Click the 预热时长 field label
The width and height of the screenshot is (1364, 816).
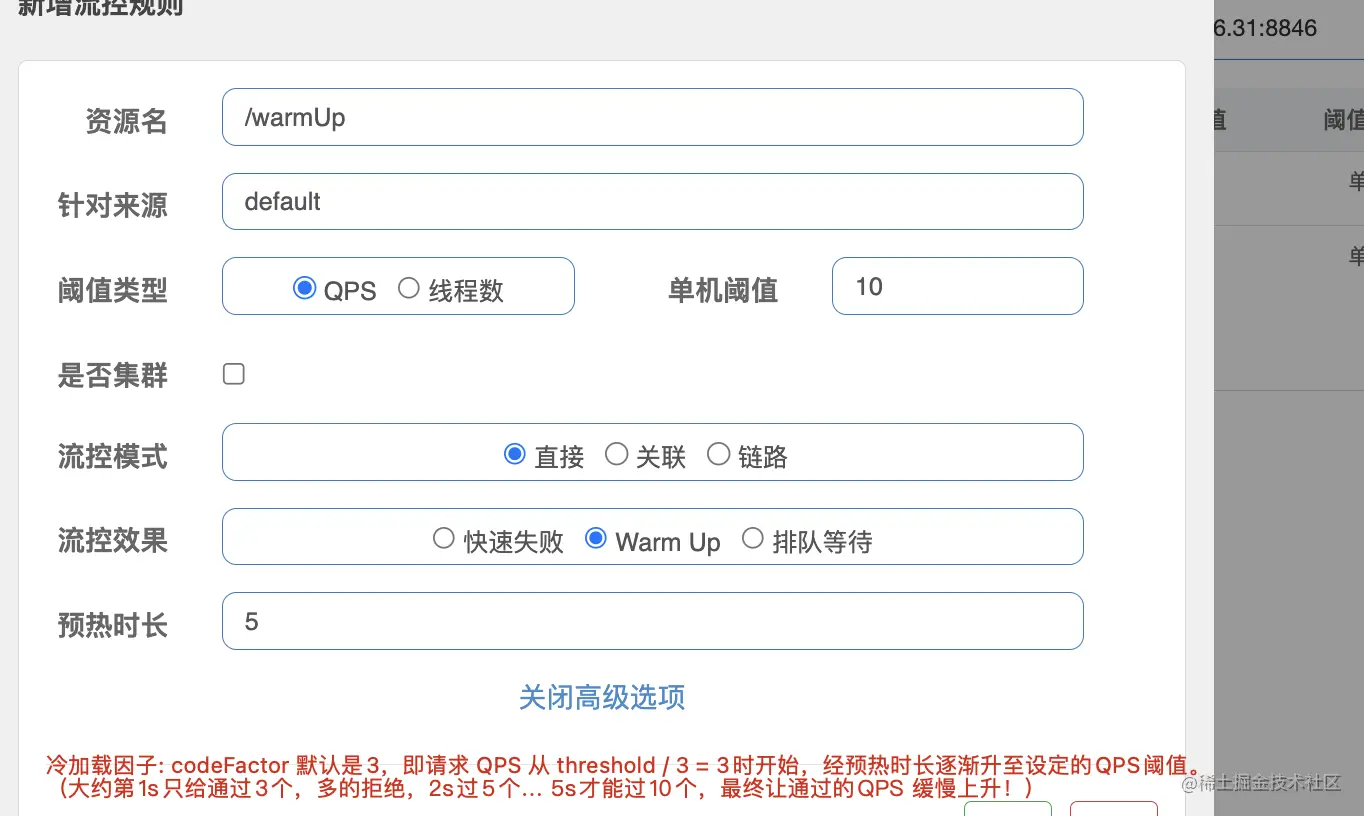[x=112, y=626]
